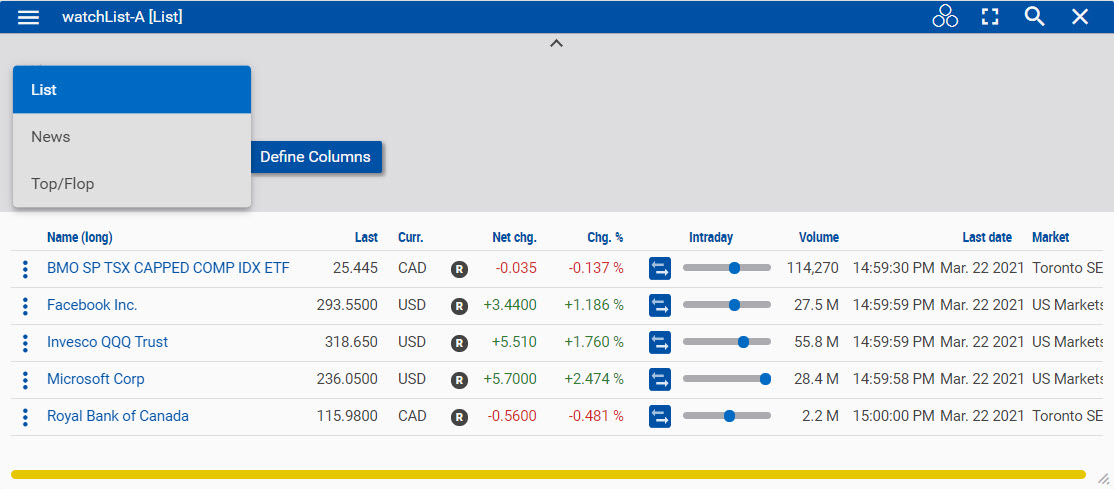
Task: Switch to the News view
Action: point(132,136)
